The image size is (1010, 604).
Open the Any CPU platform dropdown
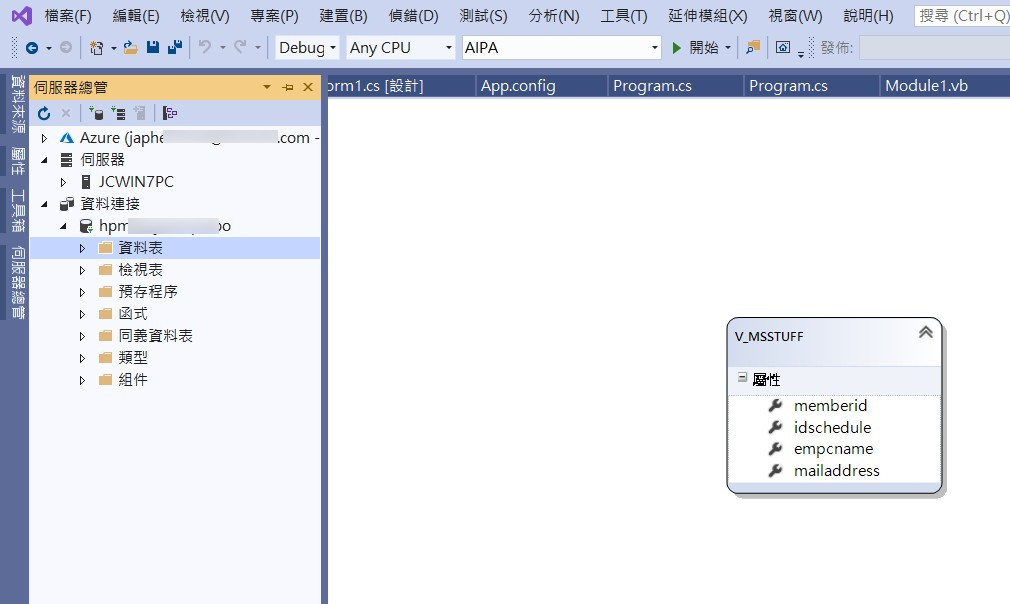[401, 48]
